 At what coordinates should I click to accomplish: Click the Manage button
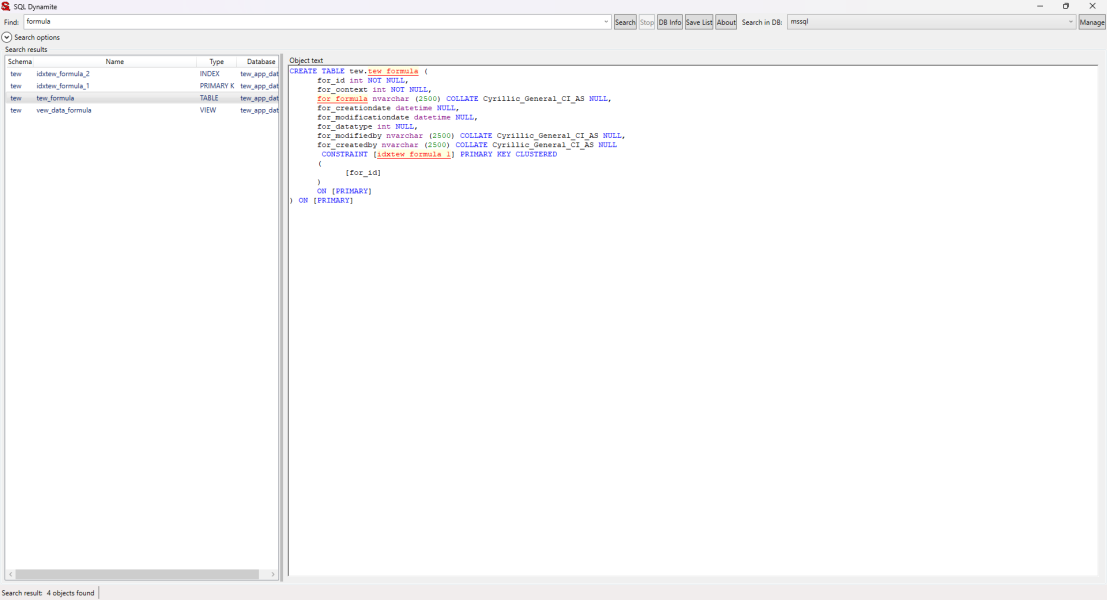click(1092, 22)
